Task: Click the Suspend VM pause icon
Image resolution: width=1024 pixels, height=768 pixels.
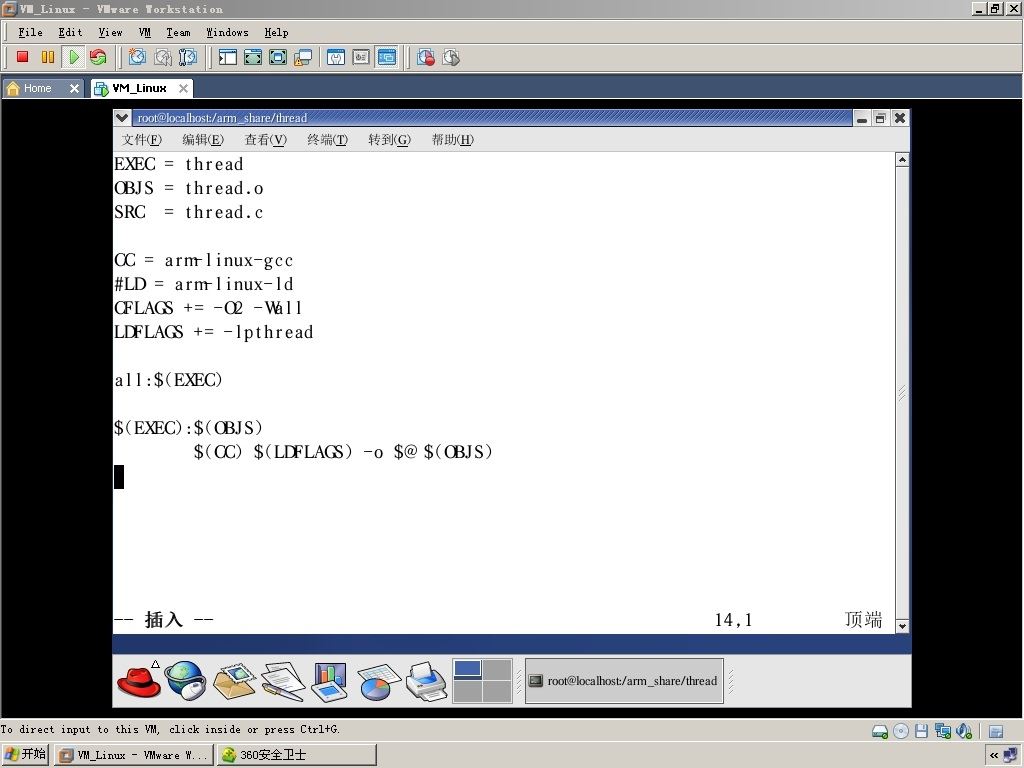Action: click(x=48, y=57)
